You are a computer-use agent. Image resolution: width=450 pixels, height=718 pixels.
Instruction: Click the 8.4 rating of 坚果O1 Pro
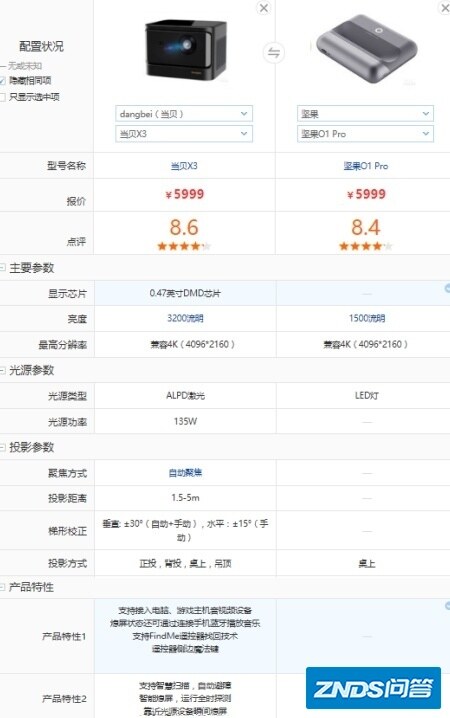[x=366, y=227]
